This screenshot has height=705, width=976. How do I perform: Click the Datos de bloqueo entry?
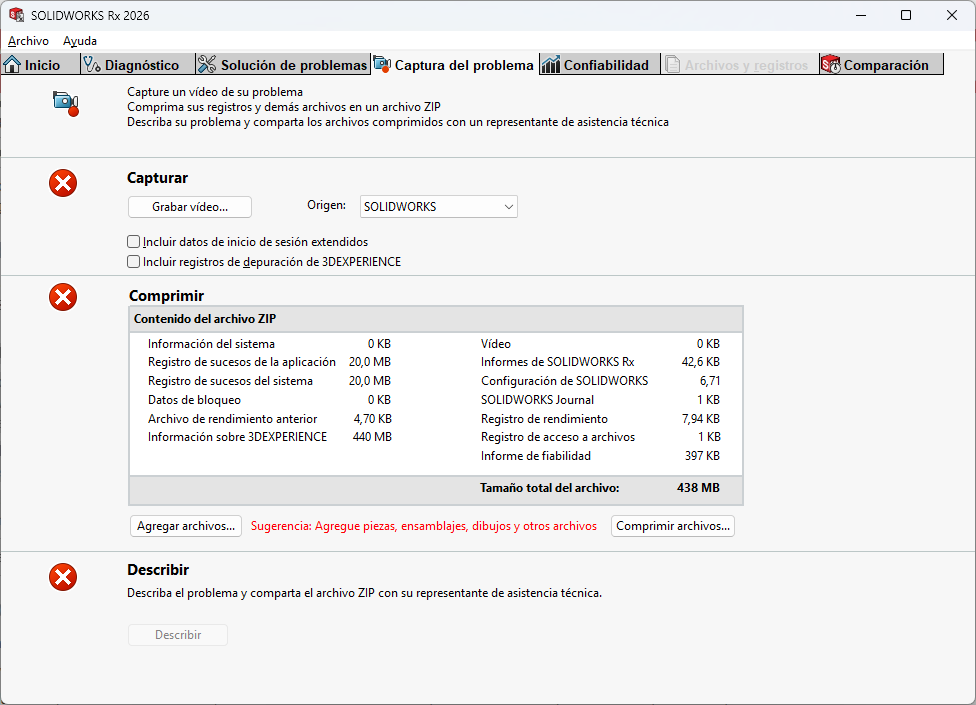194,400
